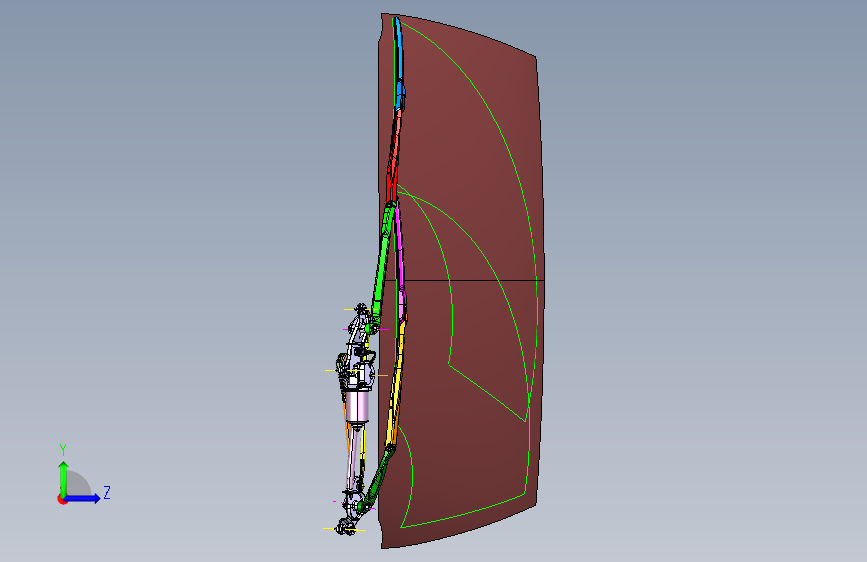This screenshot has width=867, height=562.
Task: Click the blue Z axis arrow of triad
Action: (83, 498)
